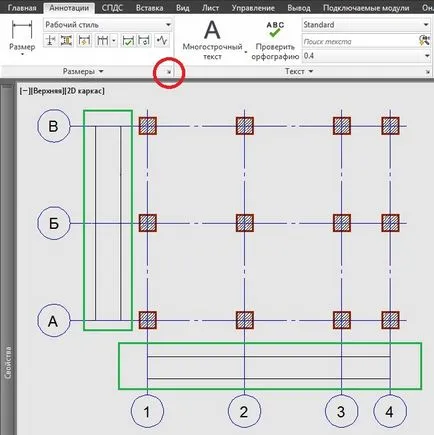Select axis bubble 1
Image resolution: width=434 pixels, height=435 pixels.
pos(147,411)
